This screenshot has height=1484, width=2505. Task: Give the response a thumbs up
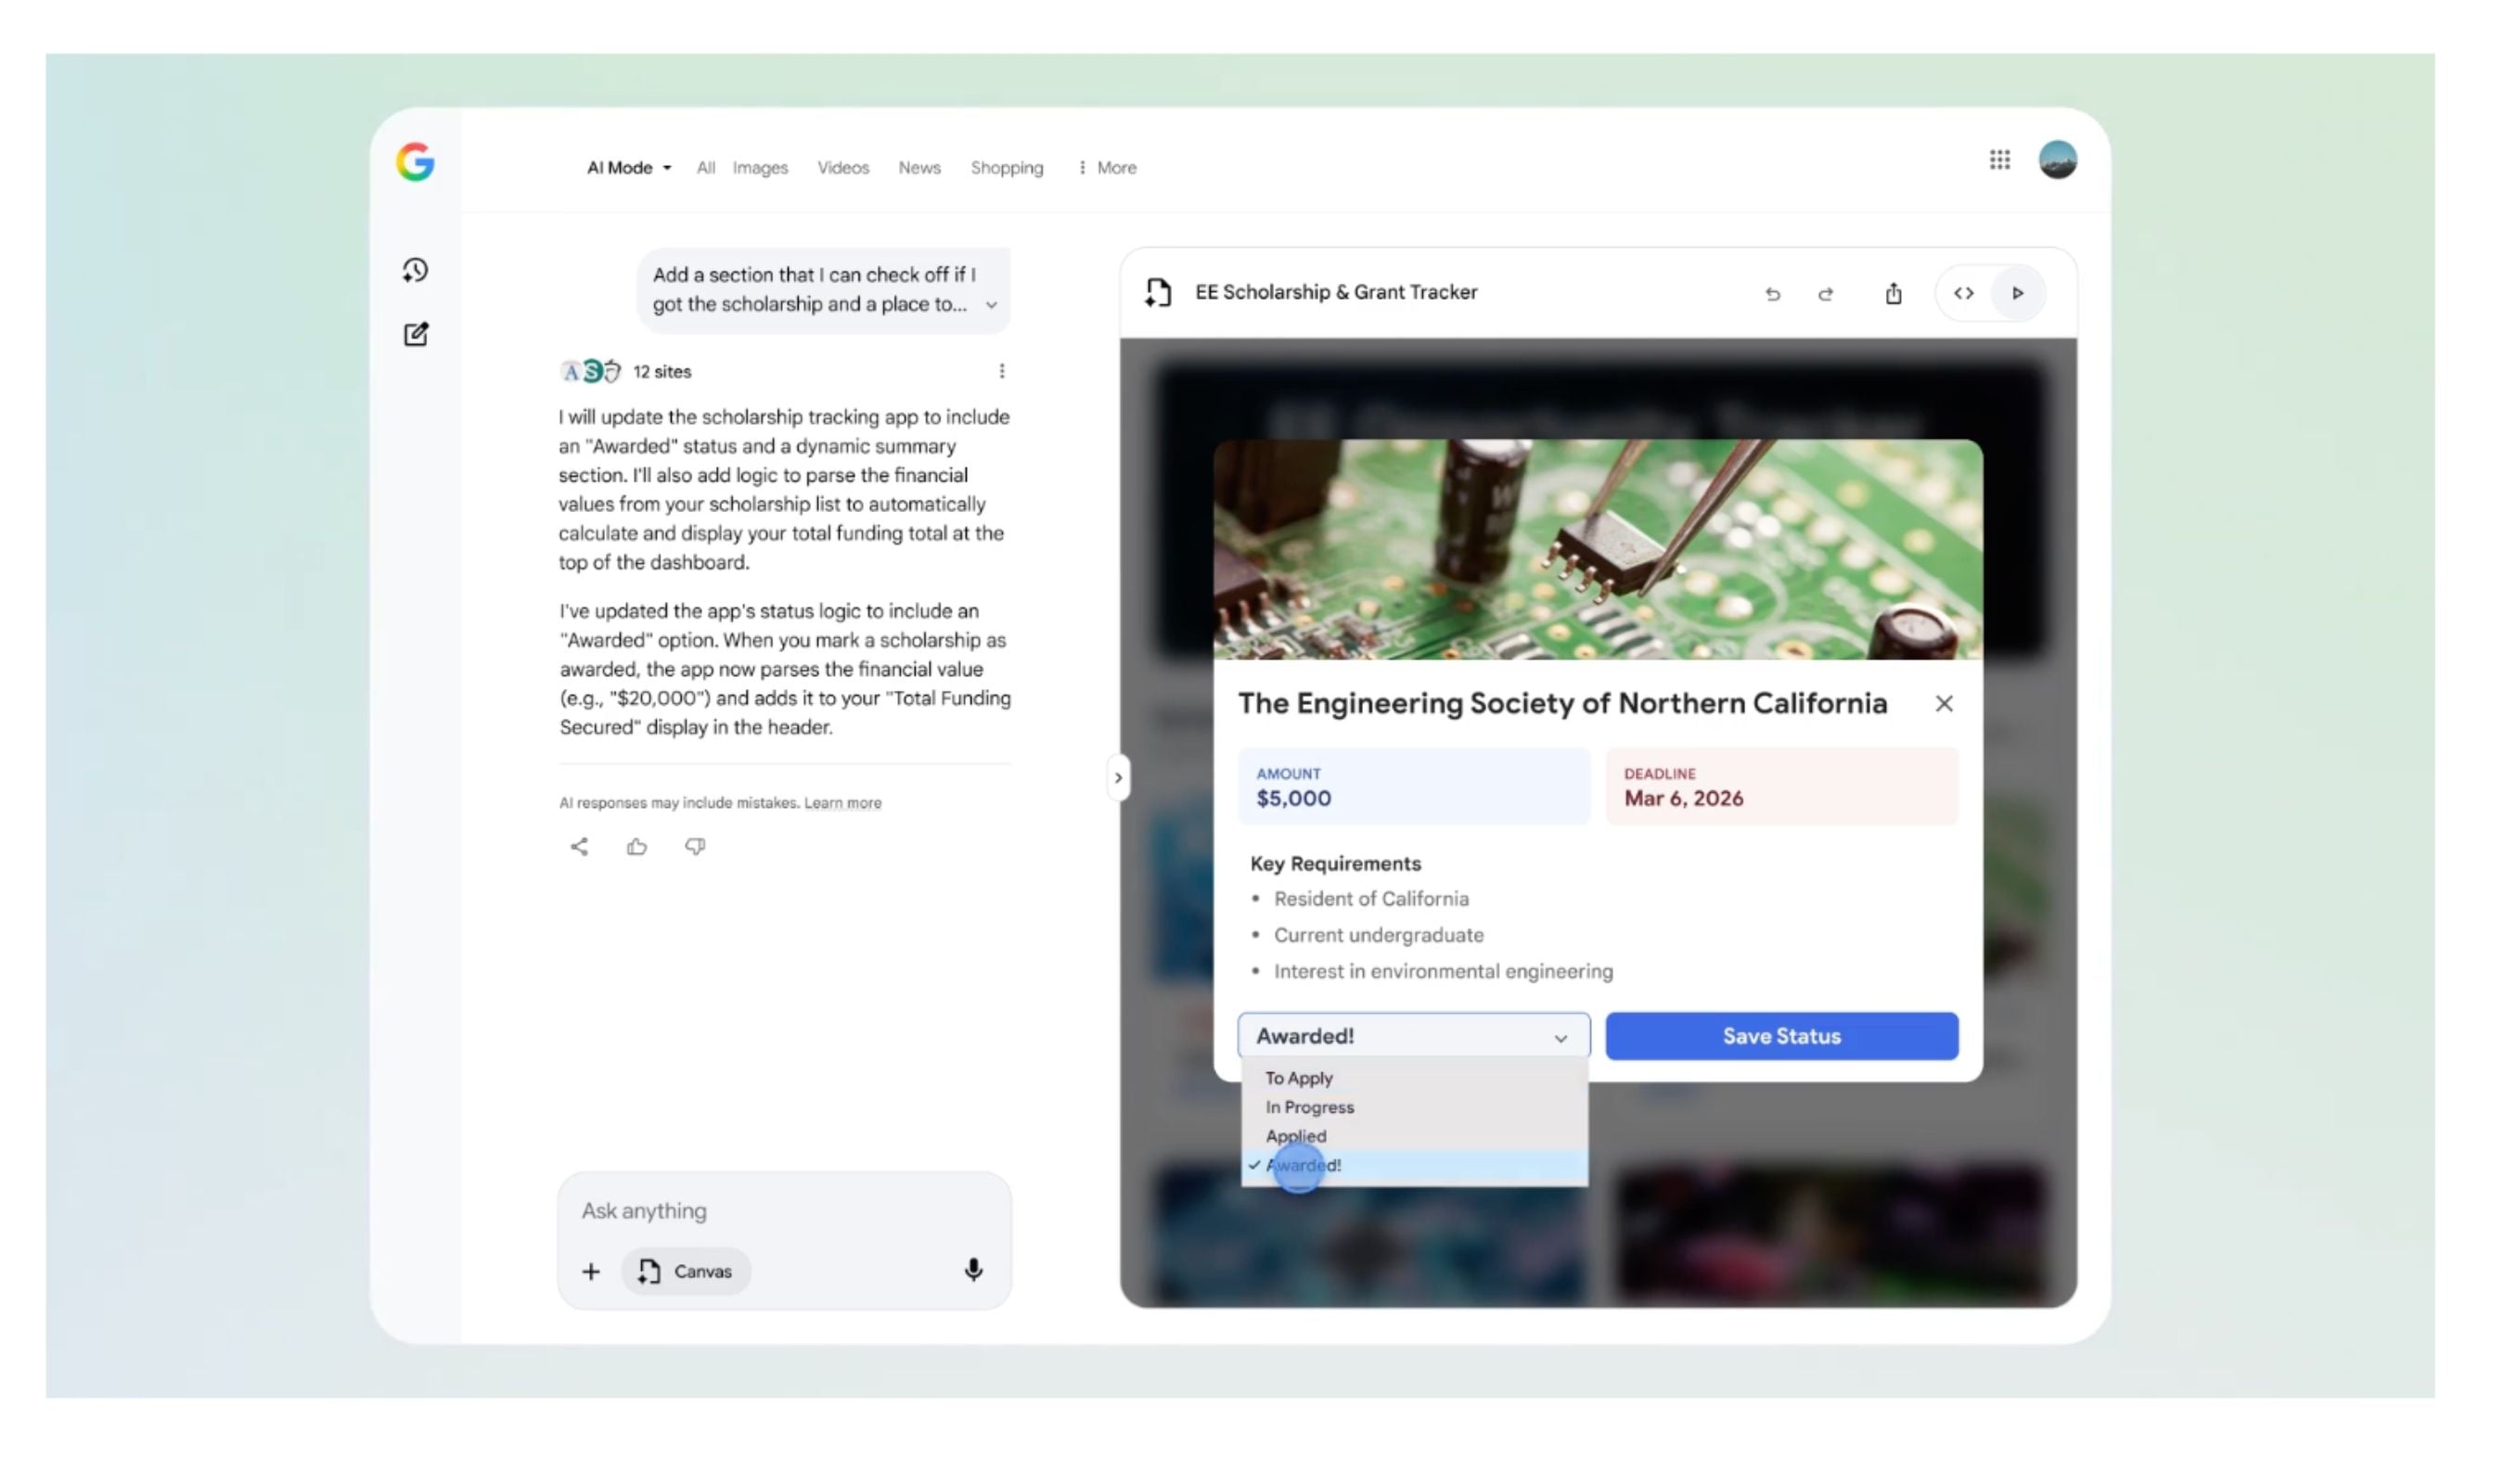pyautogui.click(x=637, y=847)
